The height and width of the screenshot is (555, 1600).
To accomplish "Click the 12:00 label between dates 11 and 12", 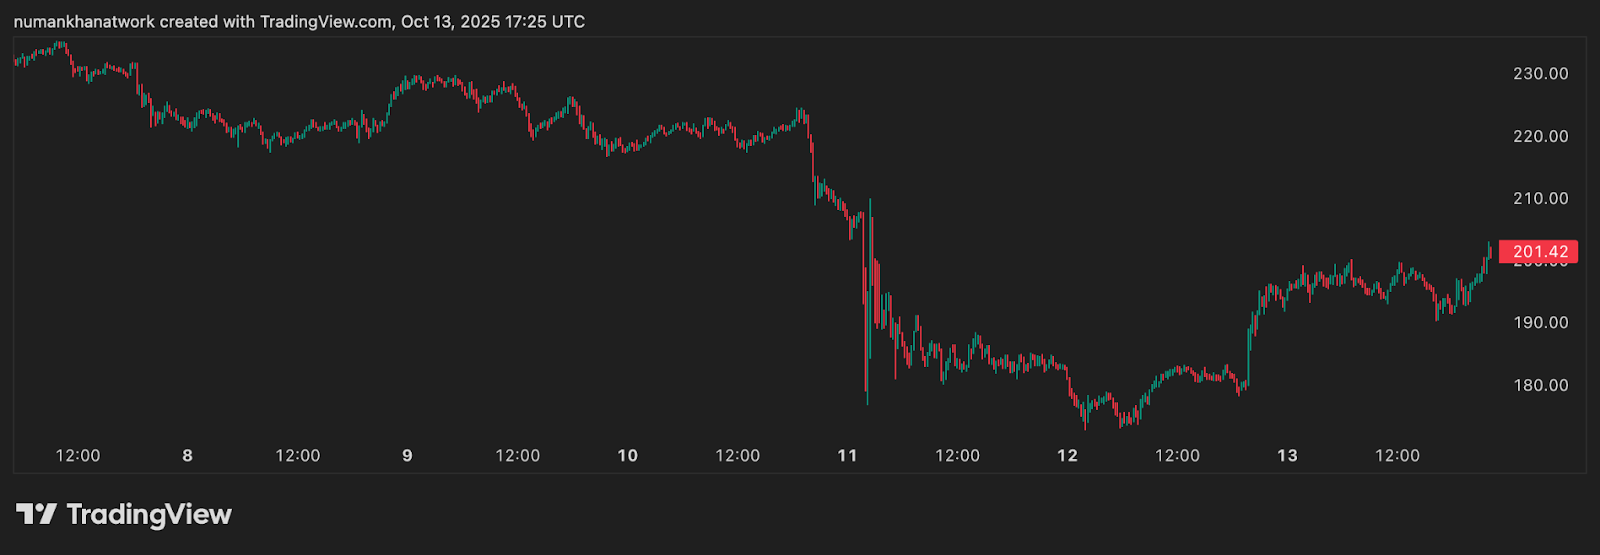I will click(x=957, y=456).
